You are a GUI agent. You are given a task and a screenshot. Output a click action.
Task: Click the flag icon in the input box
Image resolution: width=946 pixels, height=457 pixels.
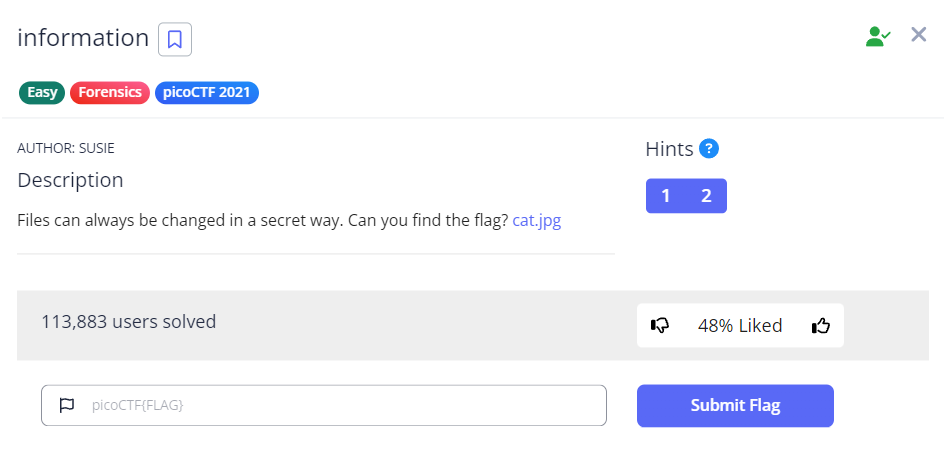click(x=67, y=405)
